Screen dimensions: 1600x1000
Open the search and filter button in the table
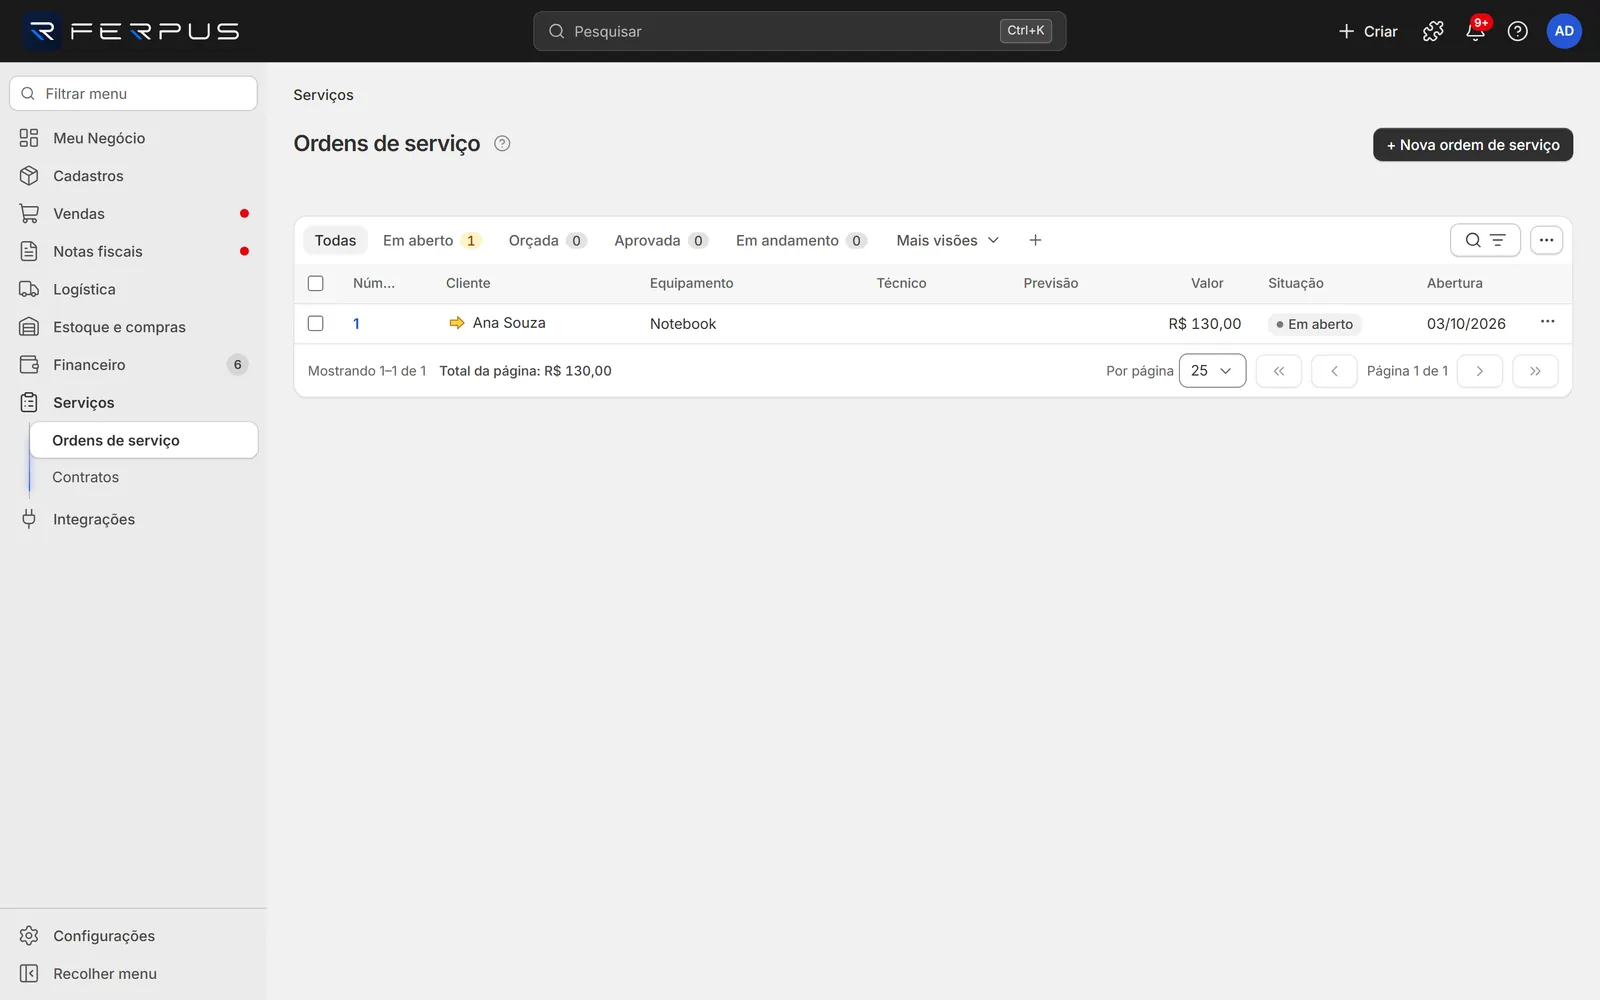pos(1485,240)
